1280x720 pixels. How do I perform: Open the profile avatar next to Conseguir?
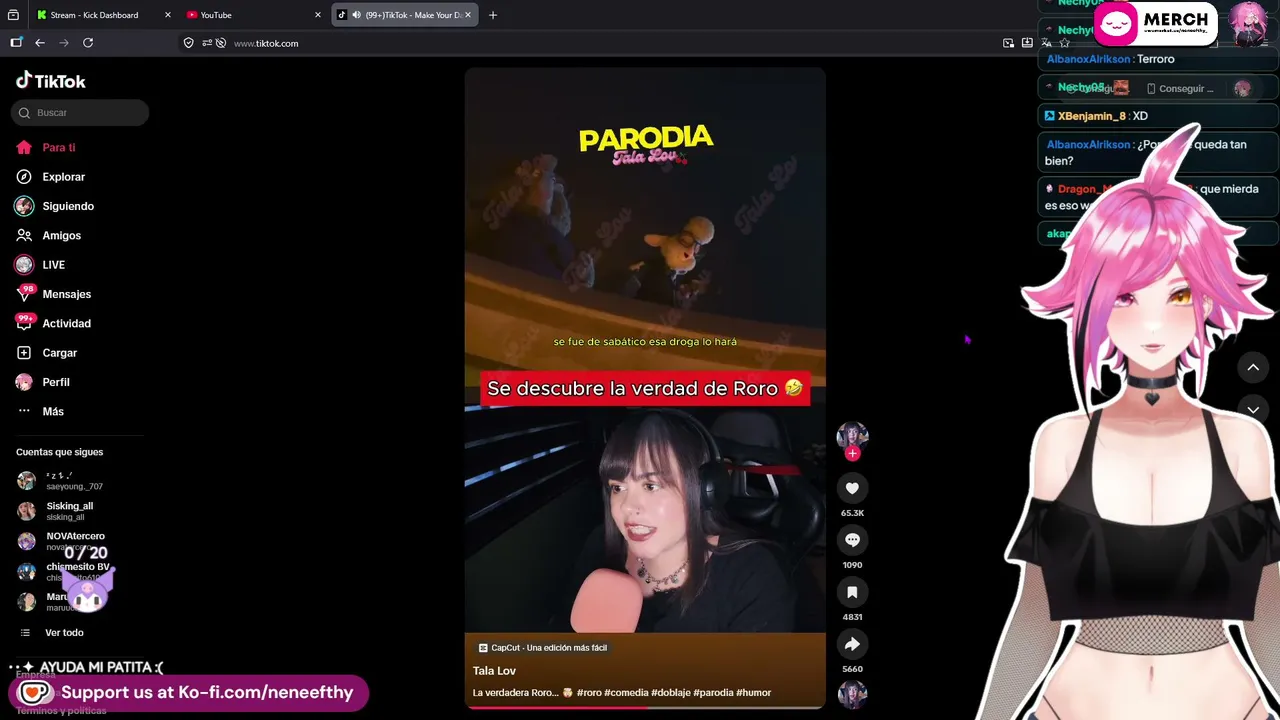(1242, 89)
